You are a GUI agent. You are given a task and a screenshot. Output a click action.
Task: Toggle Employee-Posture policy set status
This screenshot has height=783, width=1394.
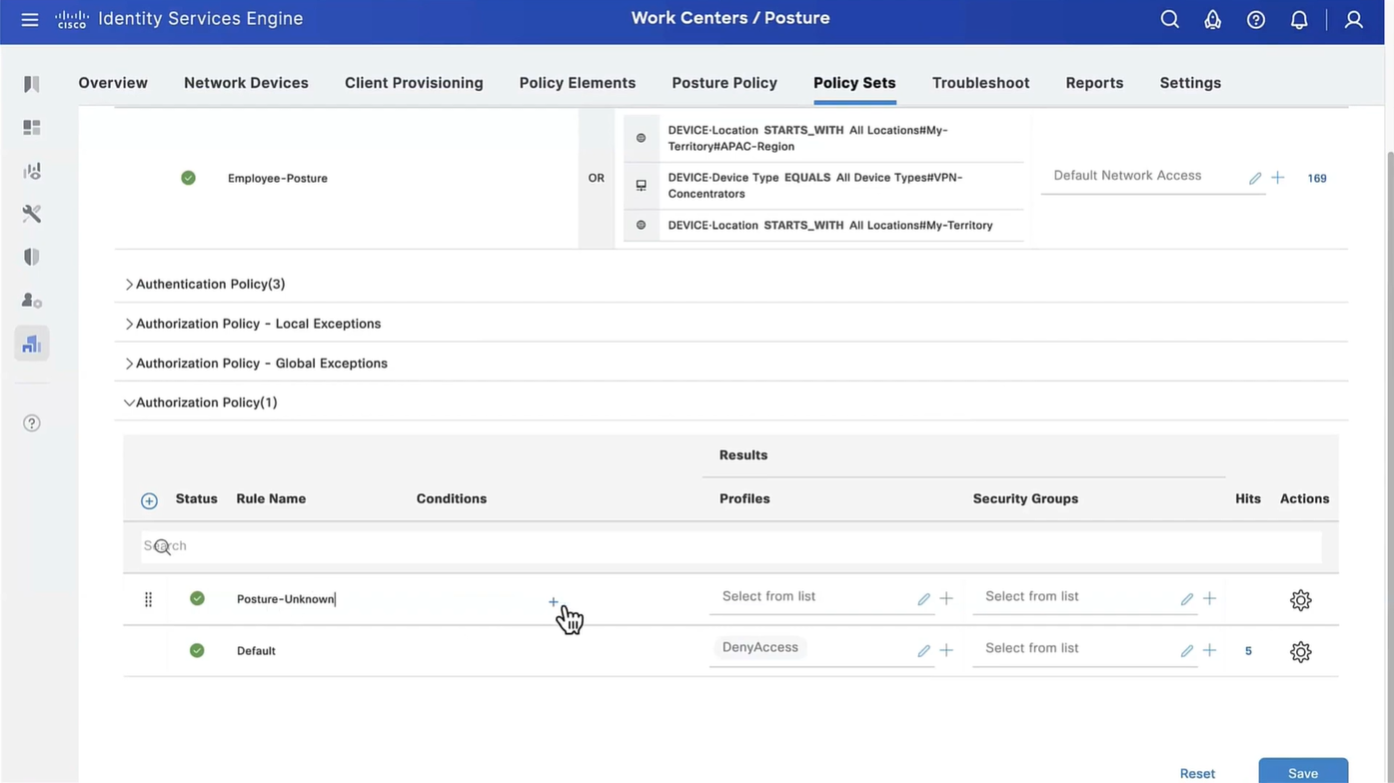188,178
